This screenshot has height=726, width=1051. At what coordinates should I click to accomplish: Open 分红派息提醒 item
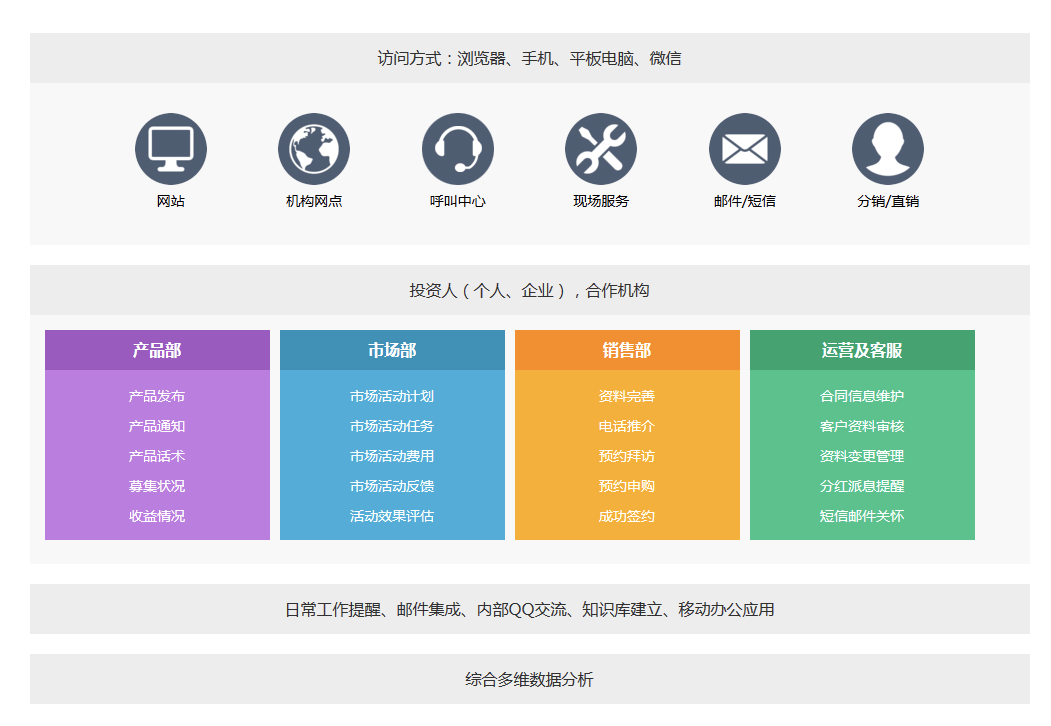point(862,486)
